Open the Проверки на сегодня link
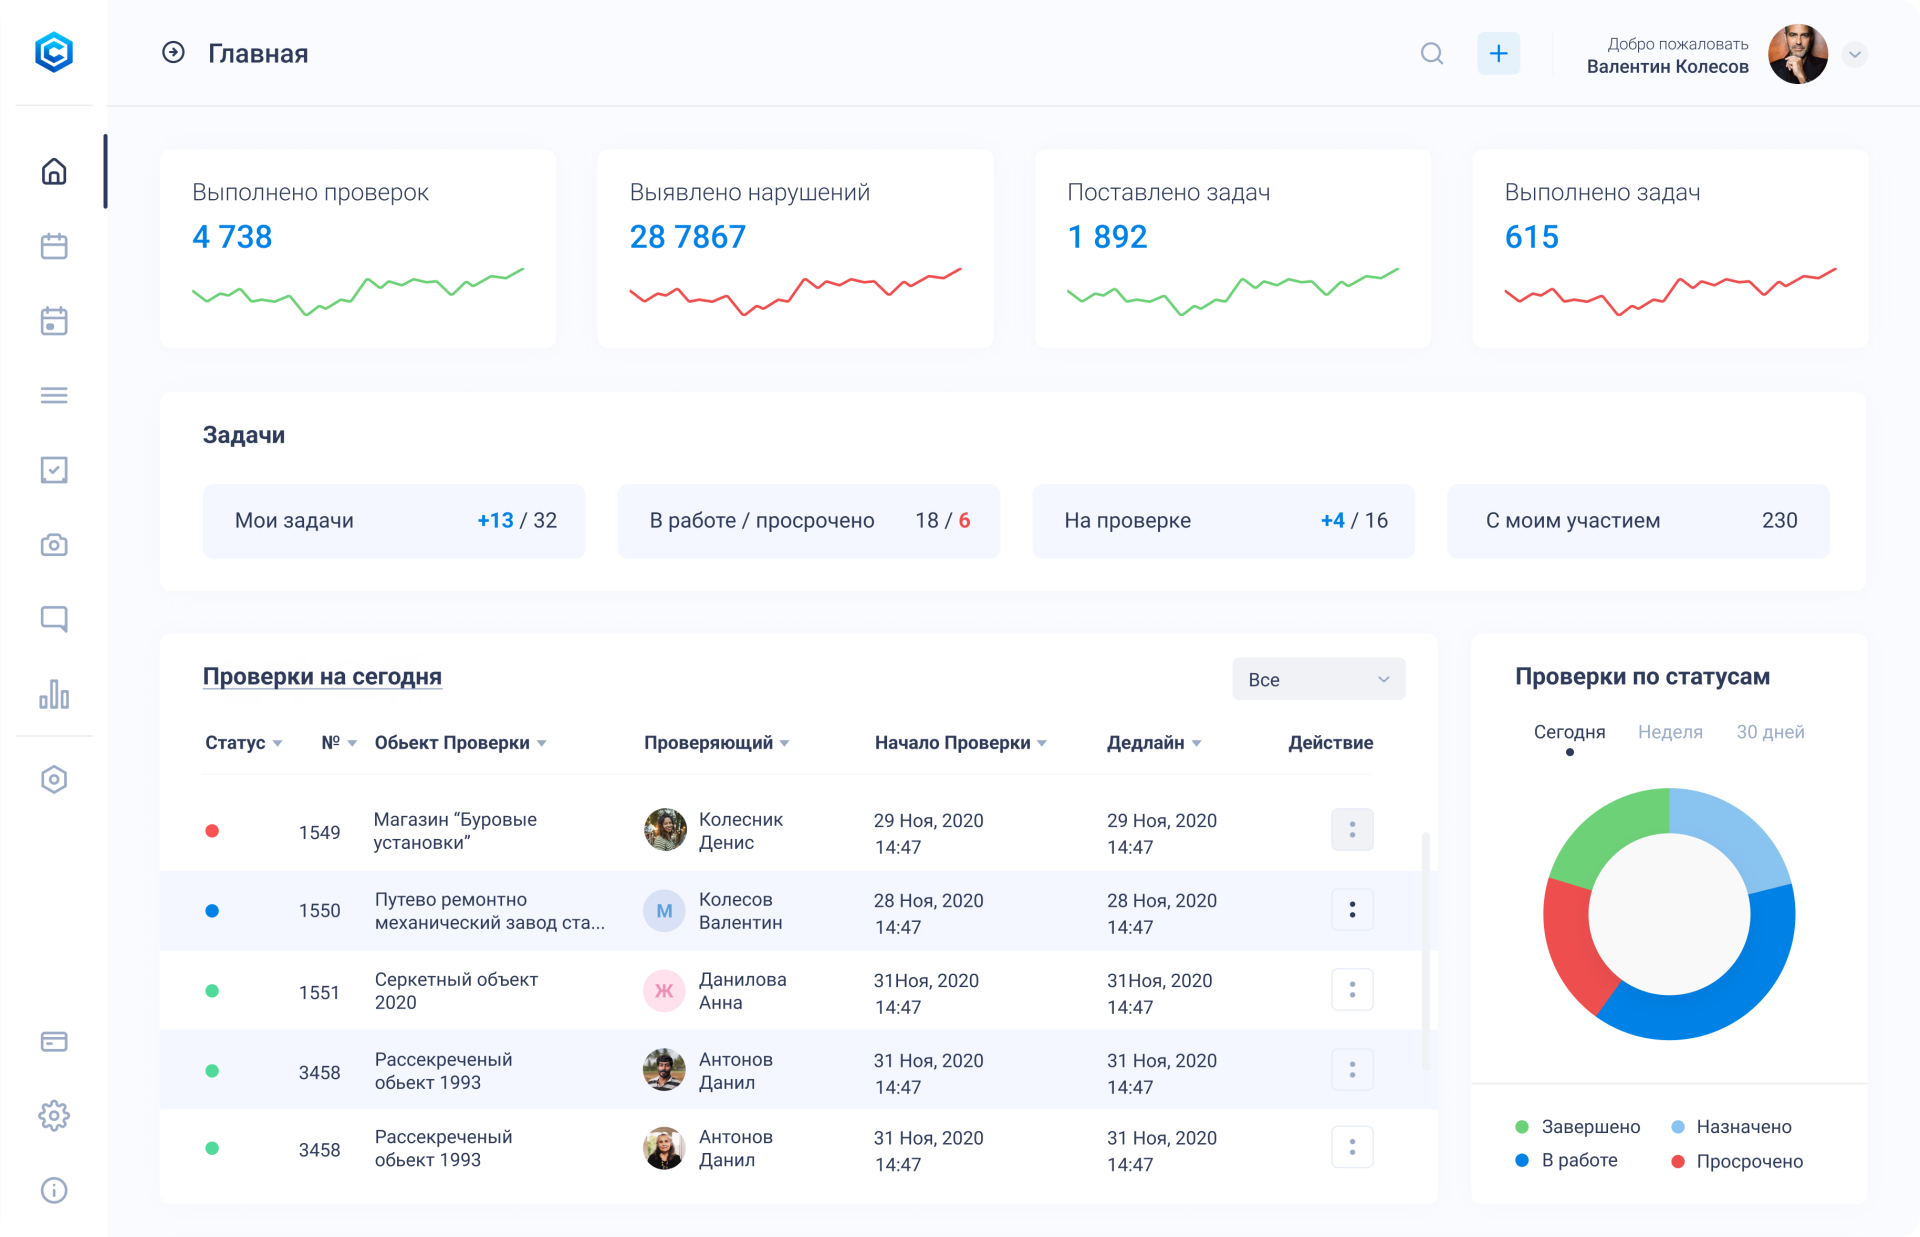This screenshot has height=1237, width=1920. coord(322,676)
